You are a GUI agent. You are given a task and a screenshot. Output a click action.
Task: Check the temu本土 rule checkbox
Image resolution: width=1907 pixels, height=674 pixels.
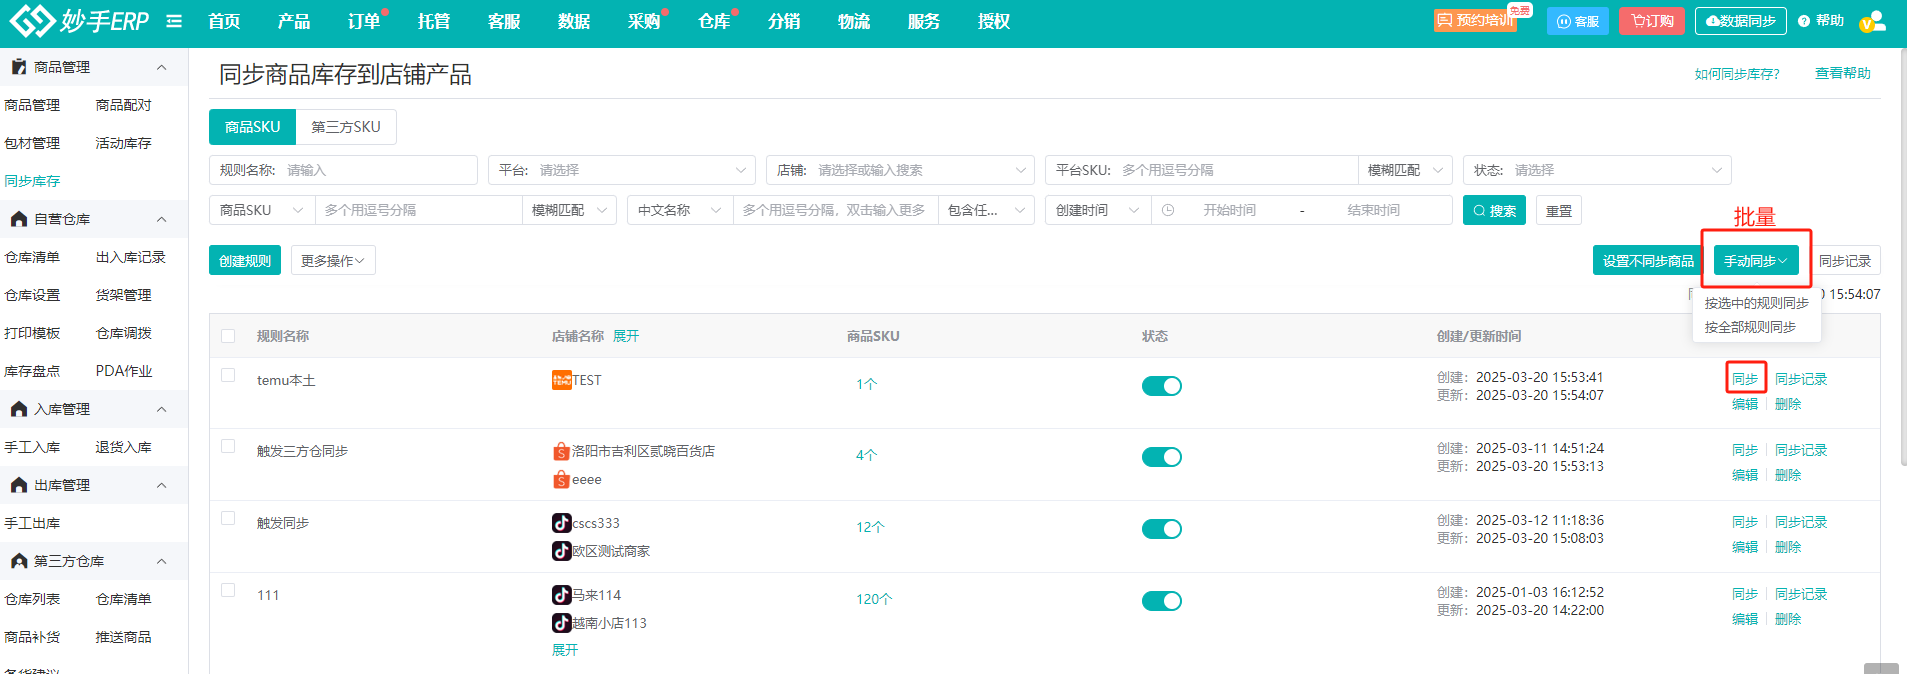[x=228, y=375]
